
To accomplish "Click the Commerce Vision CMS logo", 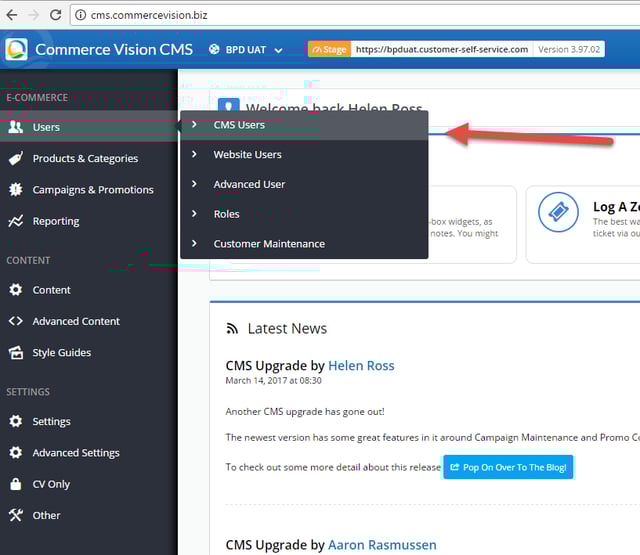I will point(17,49).
